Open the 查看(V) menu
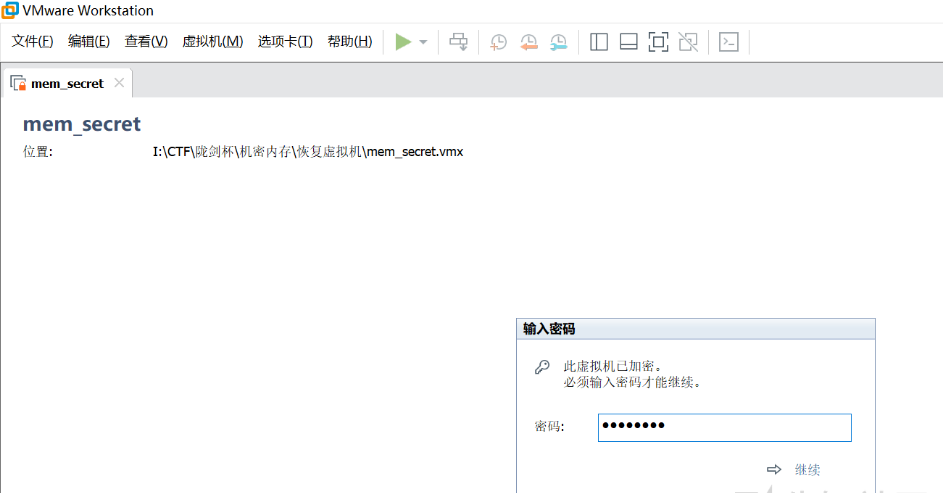 (146, 41)
